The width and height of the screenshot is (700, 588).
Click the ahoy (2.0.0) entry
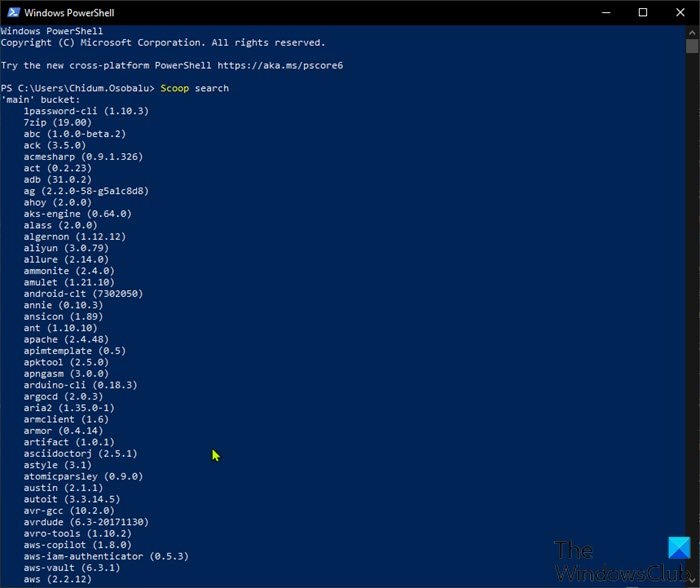click(58, 203)
